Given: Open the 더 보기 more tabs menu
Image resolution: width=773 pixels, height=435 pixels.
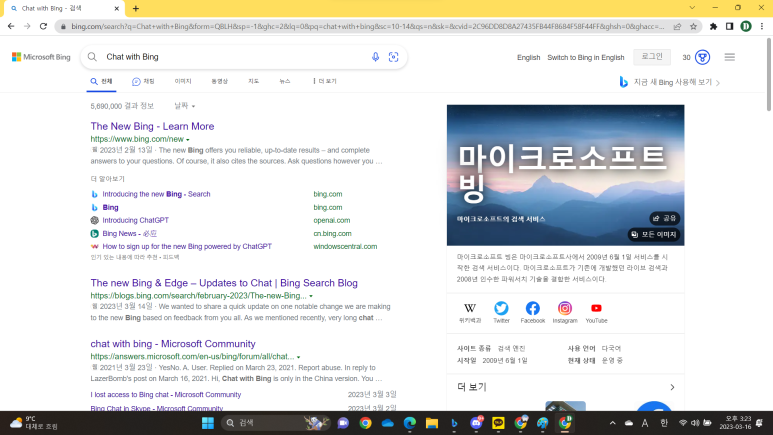Looking at the screenshot, I should (x=325, y=81).
